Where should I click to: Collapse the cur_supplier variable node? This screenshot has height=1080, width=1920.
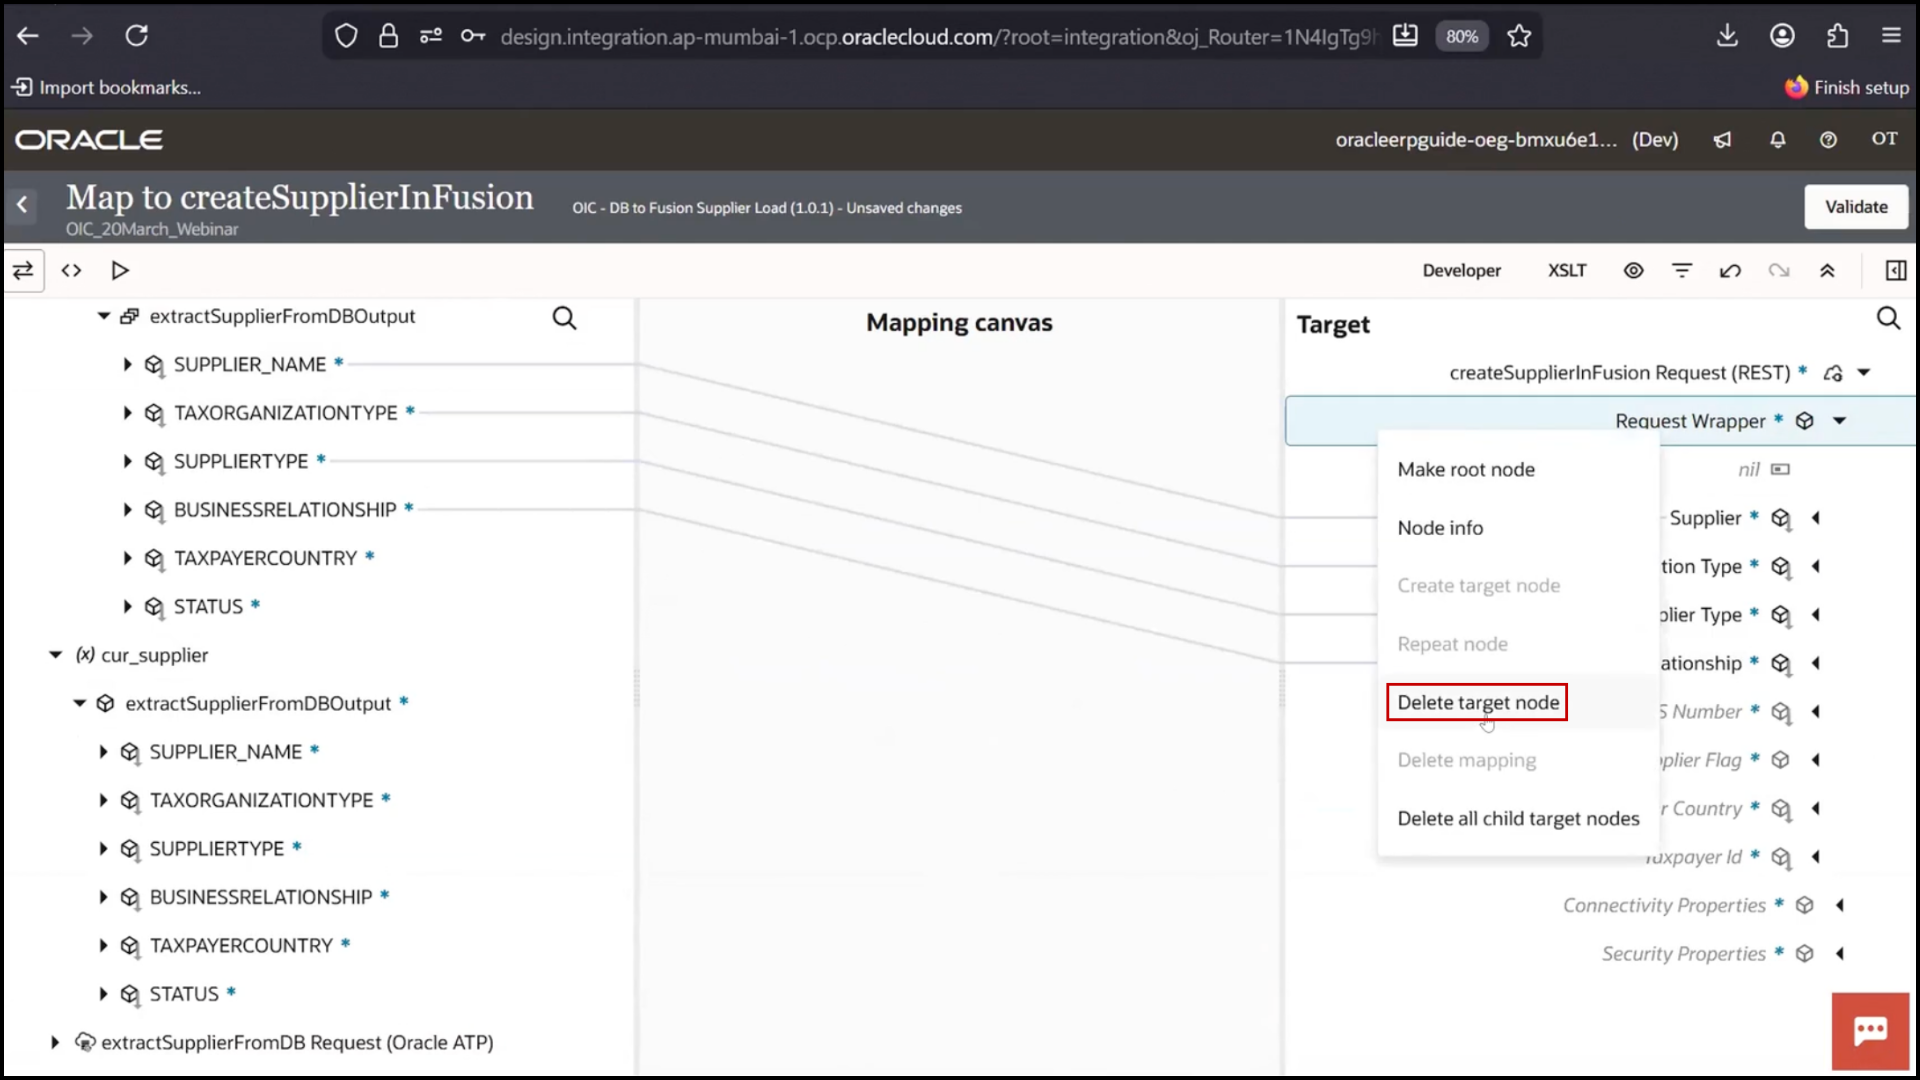55,655
